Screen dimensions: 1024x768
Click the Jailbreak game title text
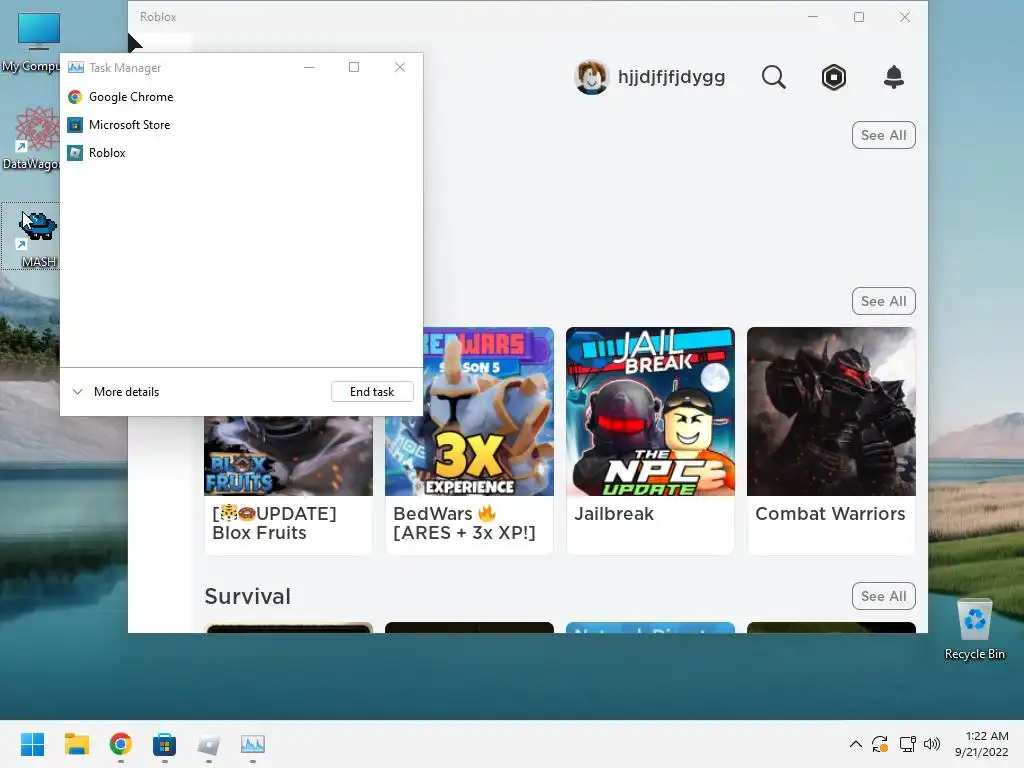(614, 514)
